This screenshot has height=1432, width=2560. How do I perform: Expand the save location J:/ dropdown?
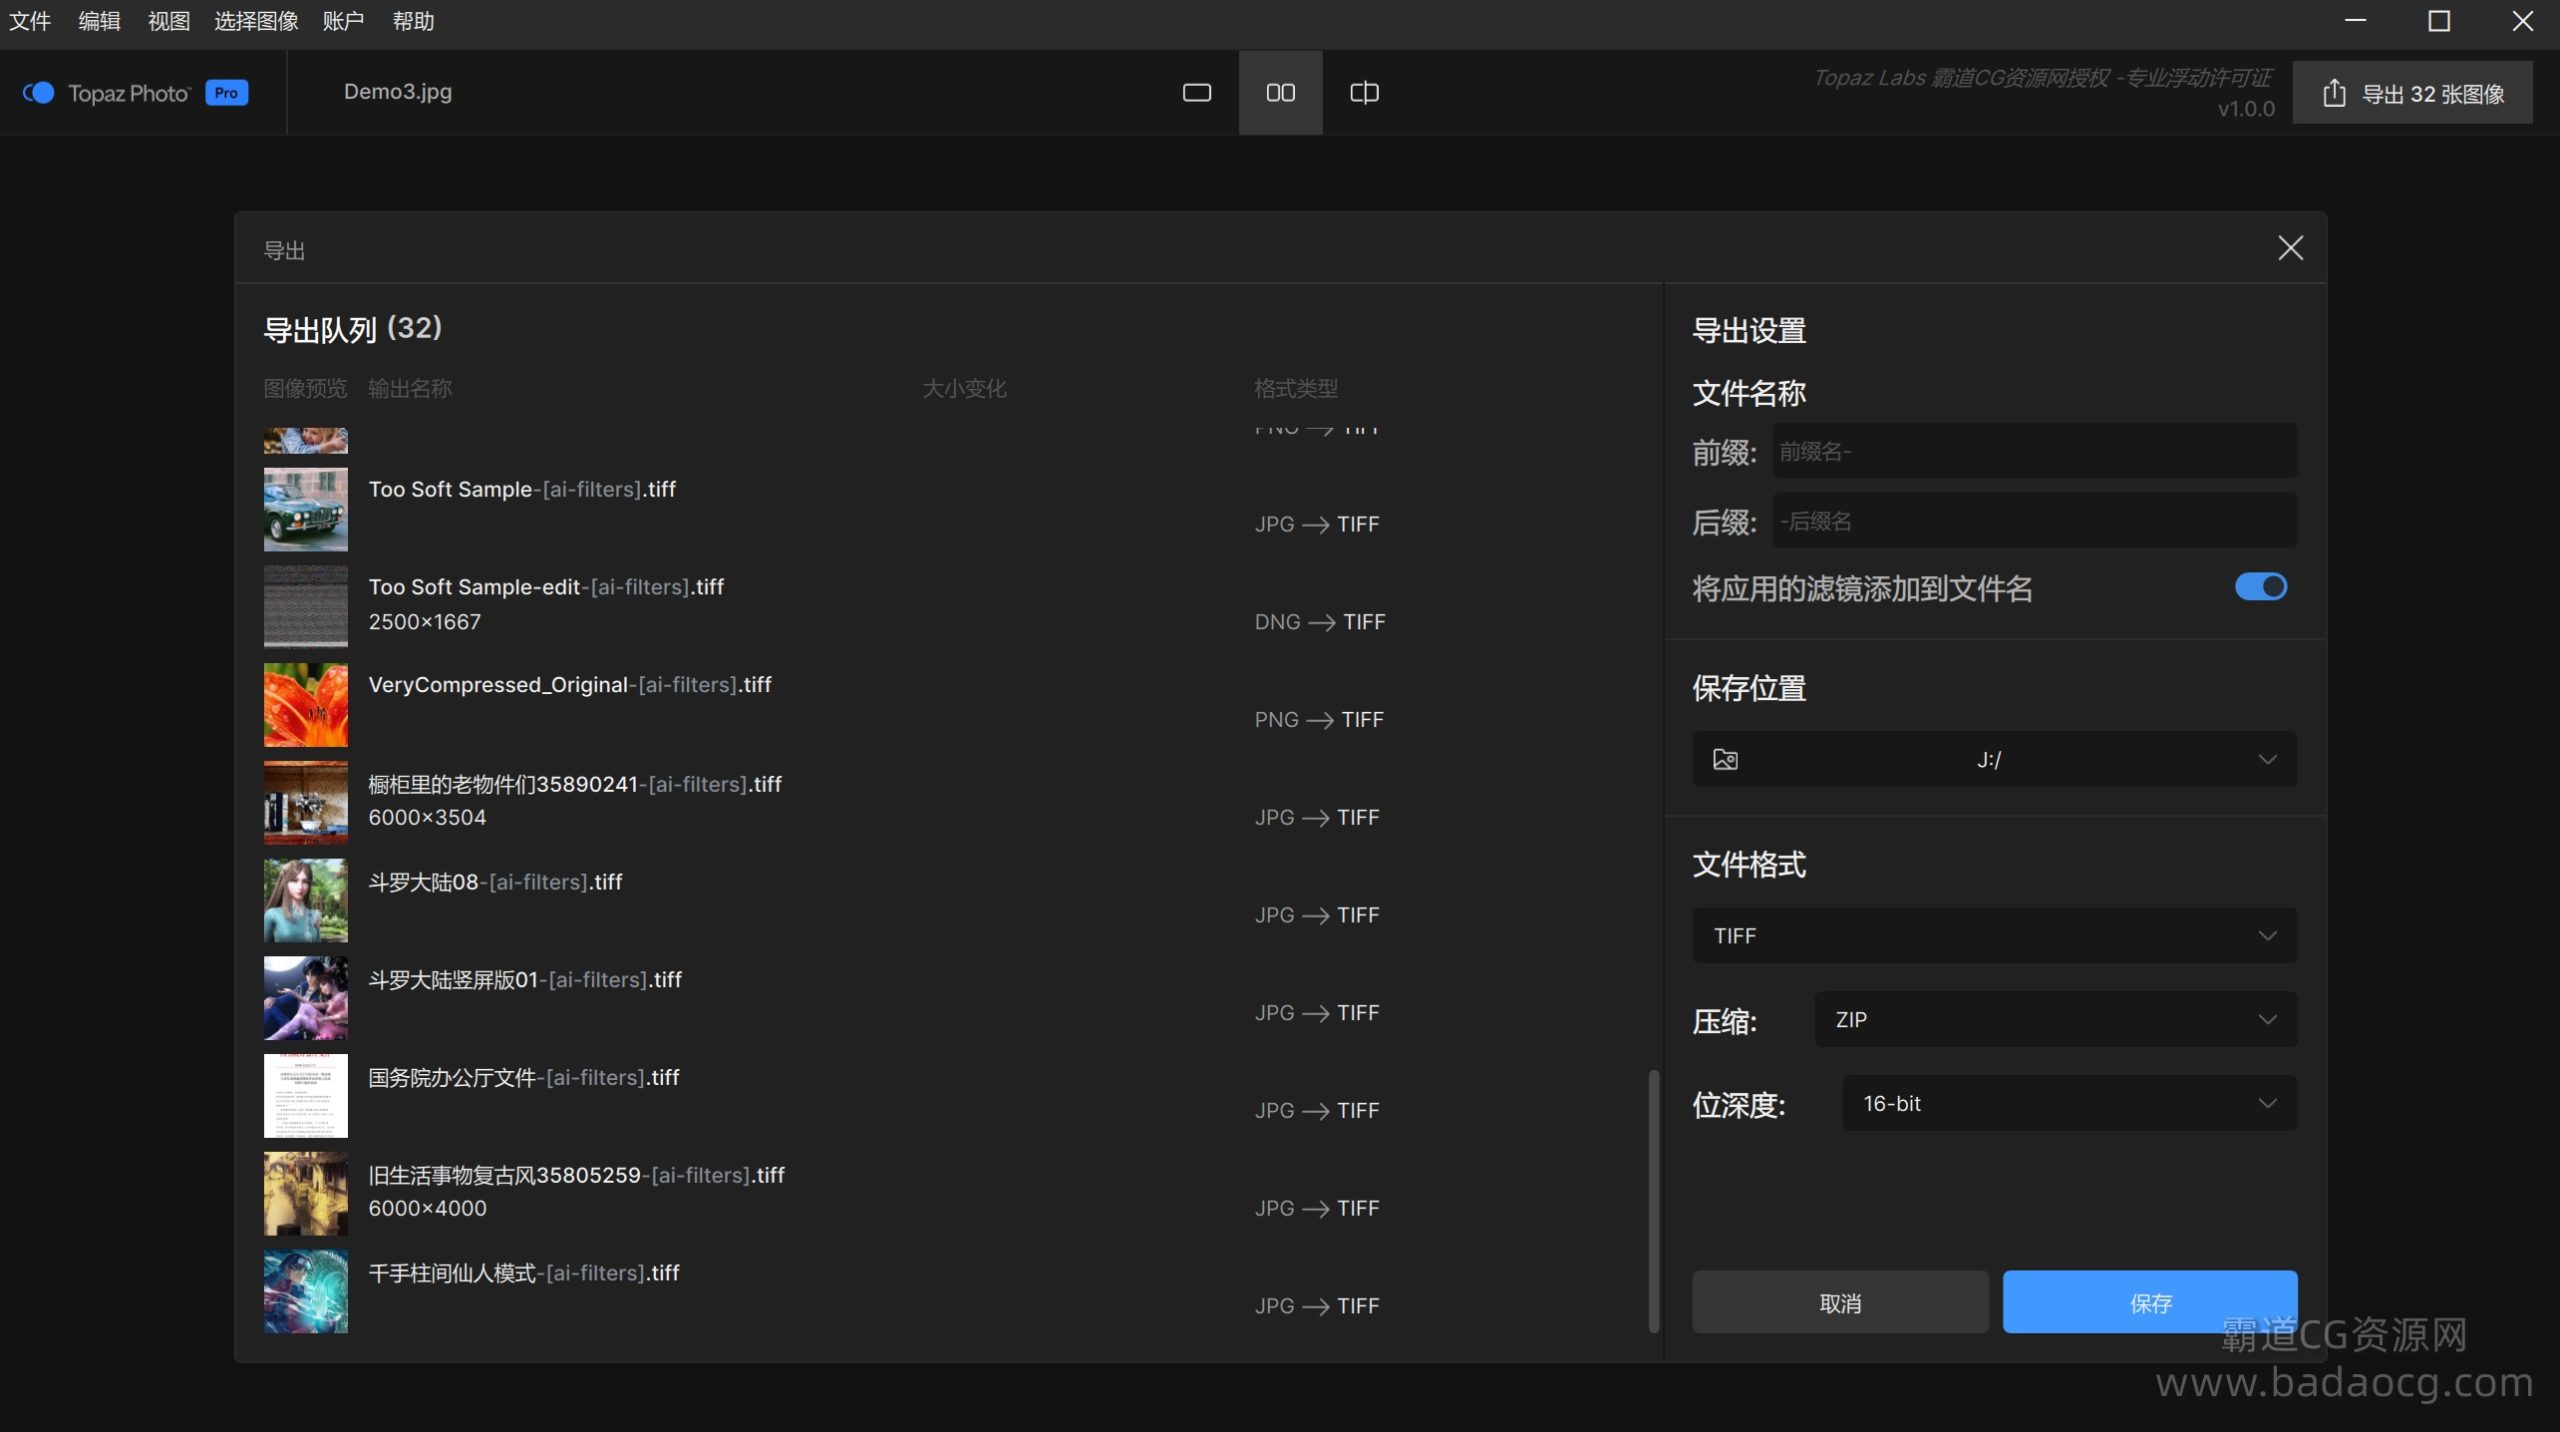2267,760
